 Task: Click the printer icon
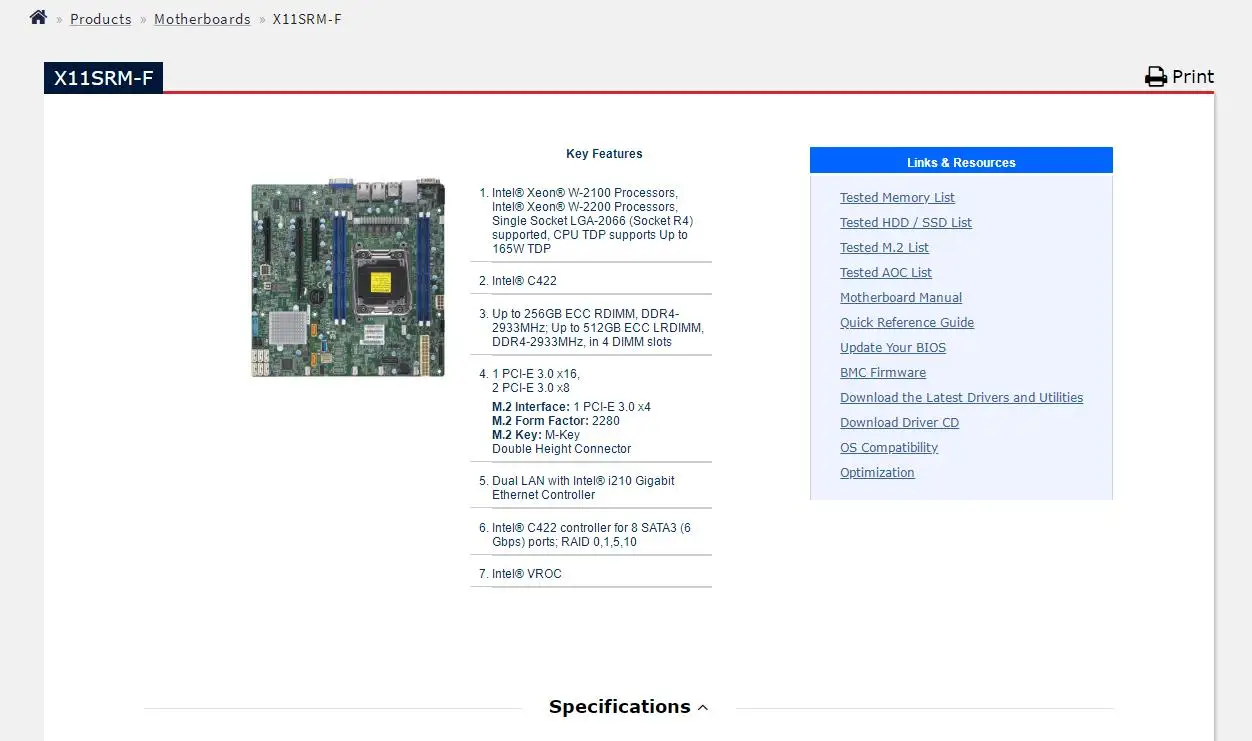point(1156,77)
